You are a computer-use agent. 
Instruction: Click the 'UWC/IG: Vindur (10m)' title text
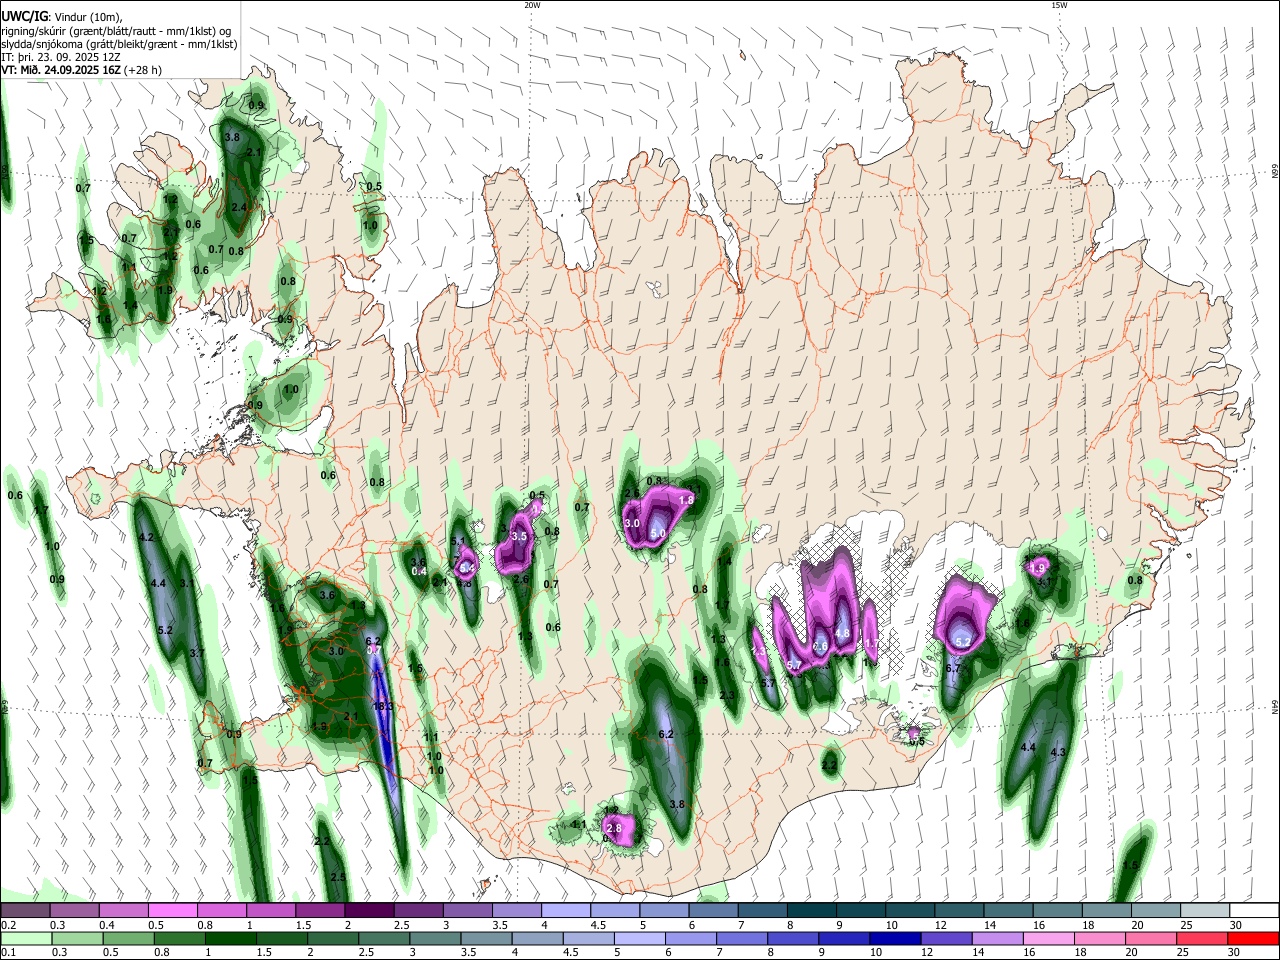[x=61, y=16]
